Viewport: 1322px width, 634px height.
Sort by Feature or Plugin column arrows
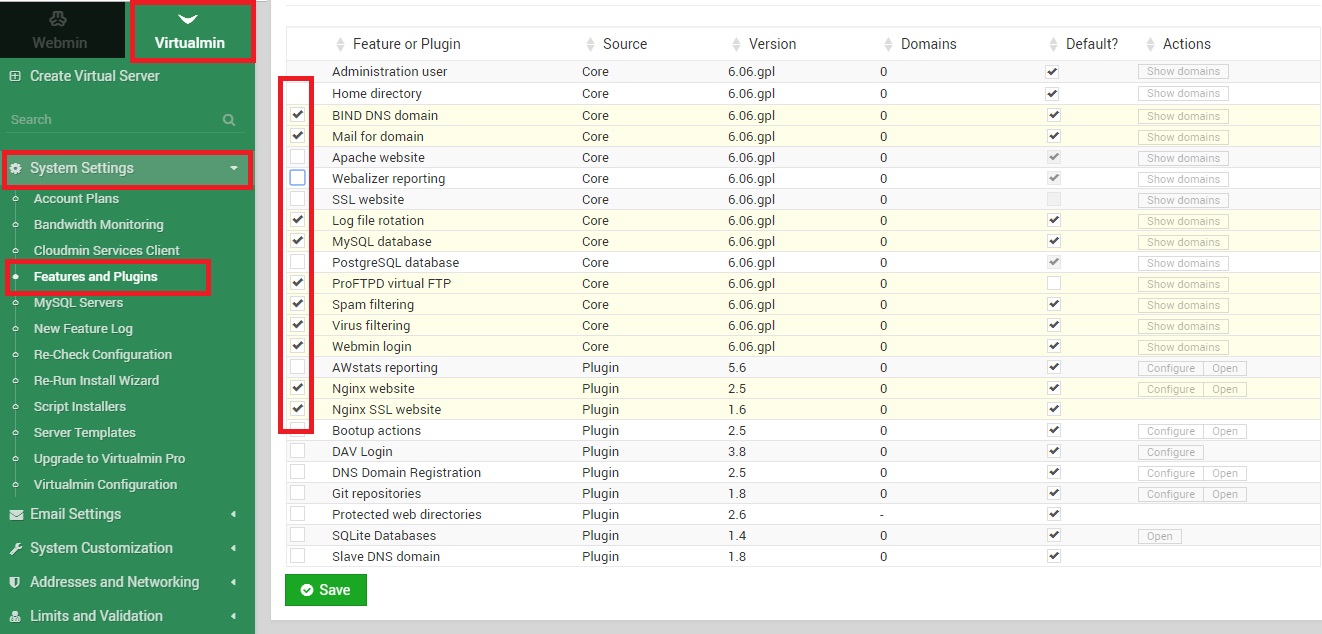pos(339,44)
